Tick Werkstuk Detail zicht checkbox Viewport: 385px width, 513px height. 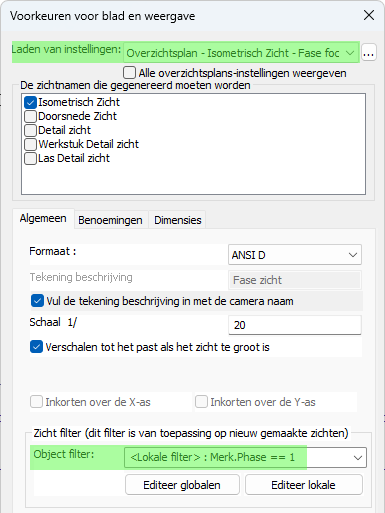pos(30,144)
